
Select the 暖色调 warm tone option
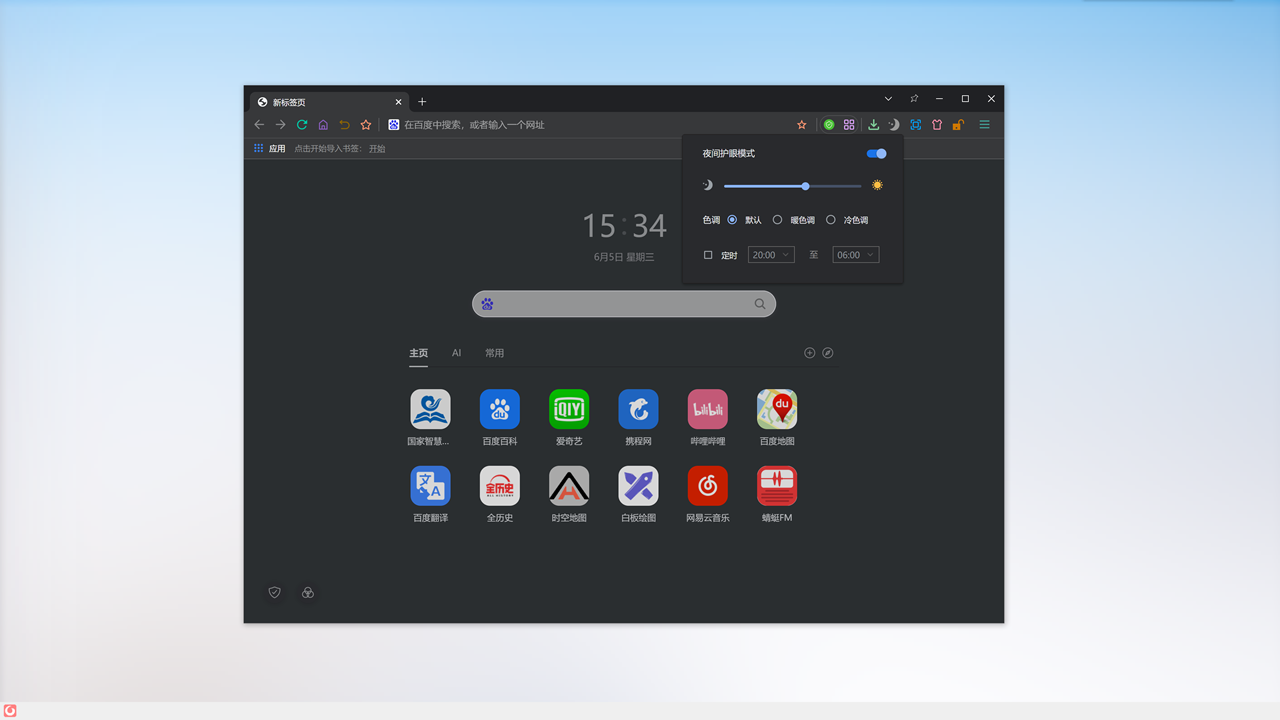[x=777, y=220]
